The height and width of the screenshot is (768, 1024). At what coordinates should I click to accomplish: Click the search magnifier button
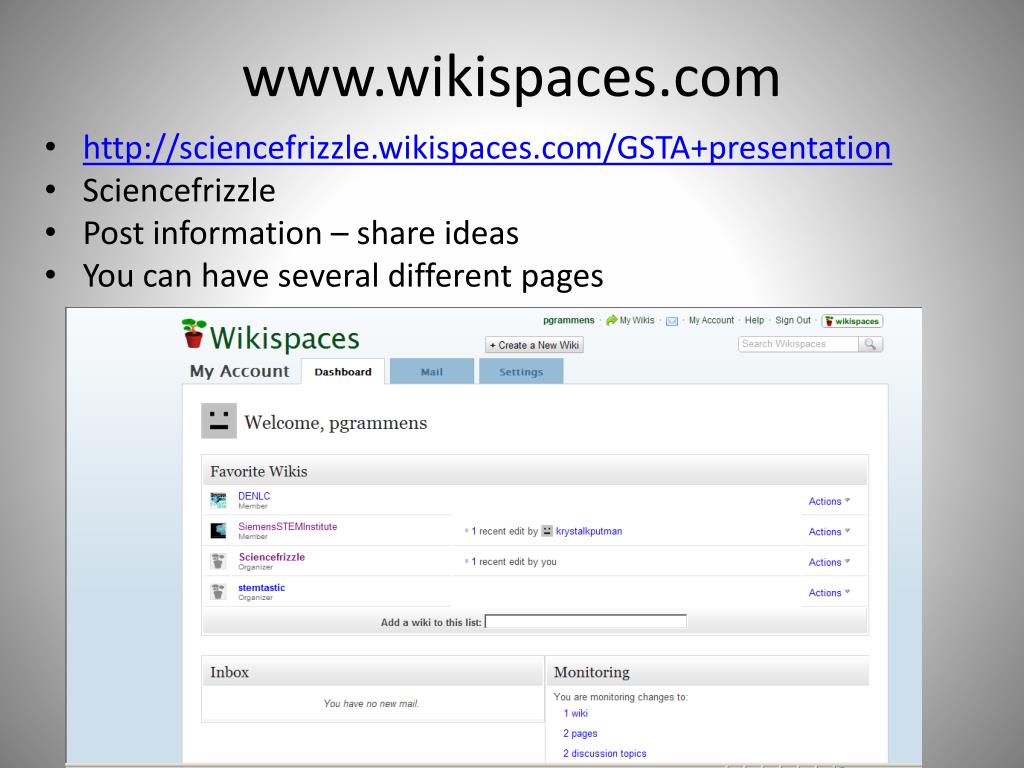click(871, 344)
